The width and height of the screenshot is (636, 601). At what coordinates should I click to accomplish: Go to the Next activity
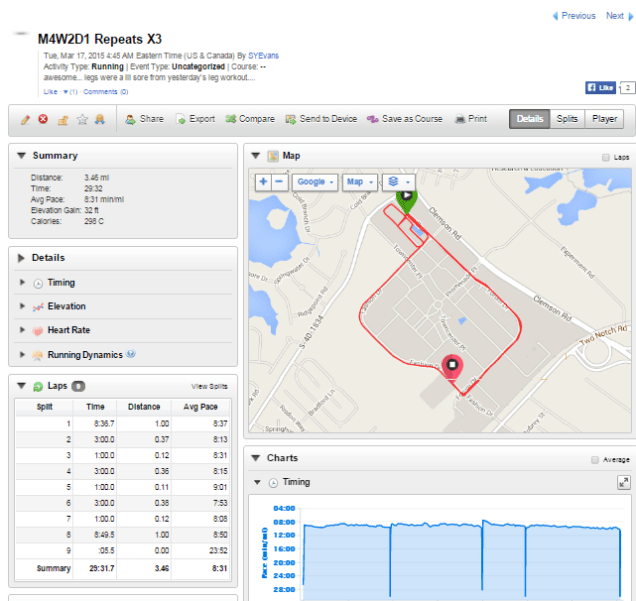tap(618, 16)
